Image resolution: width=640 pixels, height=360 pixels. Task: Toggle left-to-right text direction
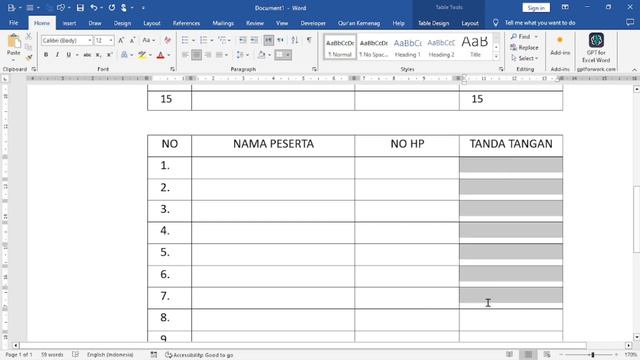click(x=268, y=40)
